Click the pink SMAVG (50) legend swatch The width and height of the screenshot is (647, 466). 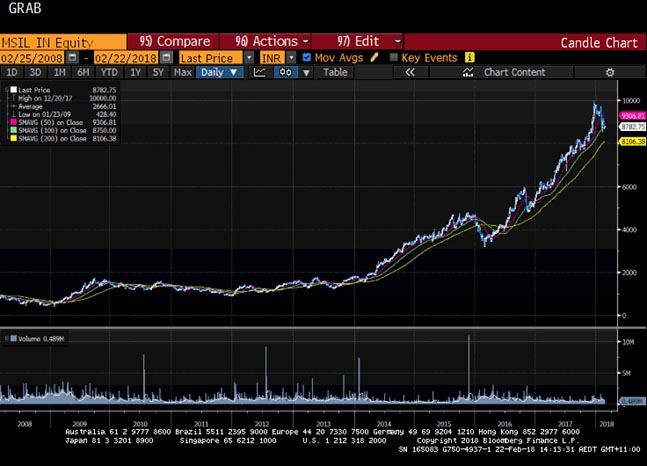pyautogui.click(x=10, y=119)
